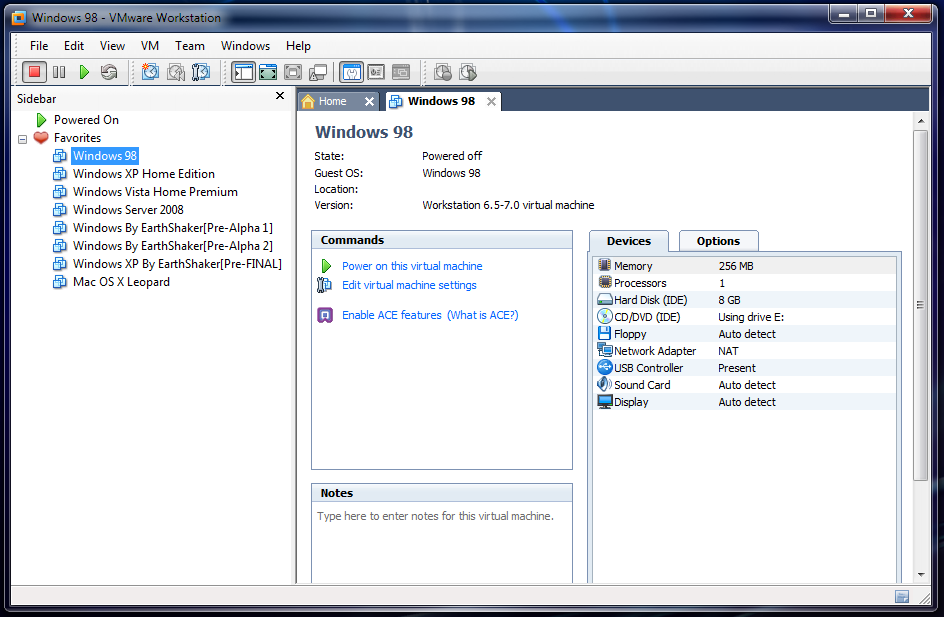Select Powered On in the sidebar
Image resolution: width=944 pixels, height=617 pixels.
(x=86, y=120)
